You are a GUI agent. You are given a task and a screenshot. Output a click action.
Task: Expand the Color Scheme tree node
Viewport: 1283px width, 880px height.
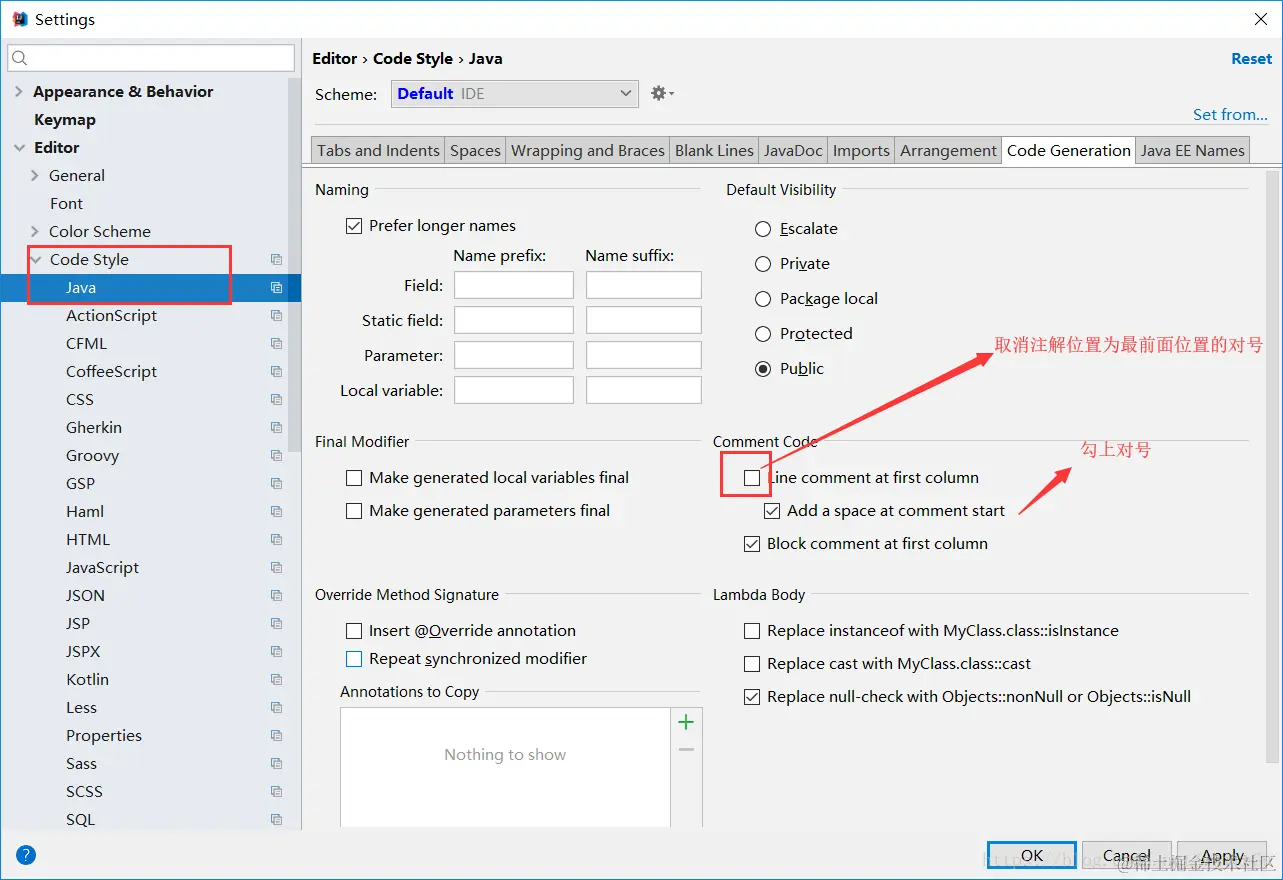tap(35, 231)
